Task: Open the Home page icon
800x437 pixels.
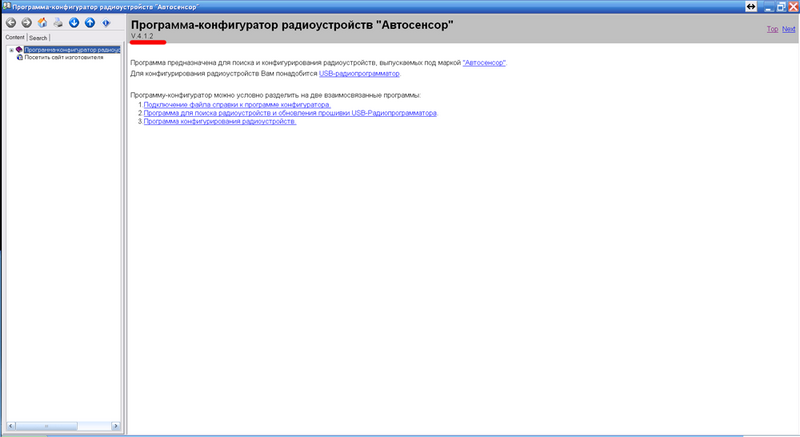Action: pos(42,23)
